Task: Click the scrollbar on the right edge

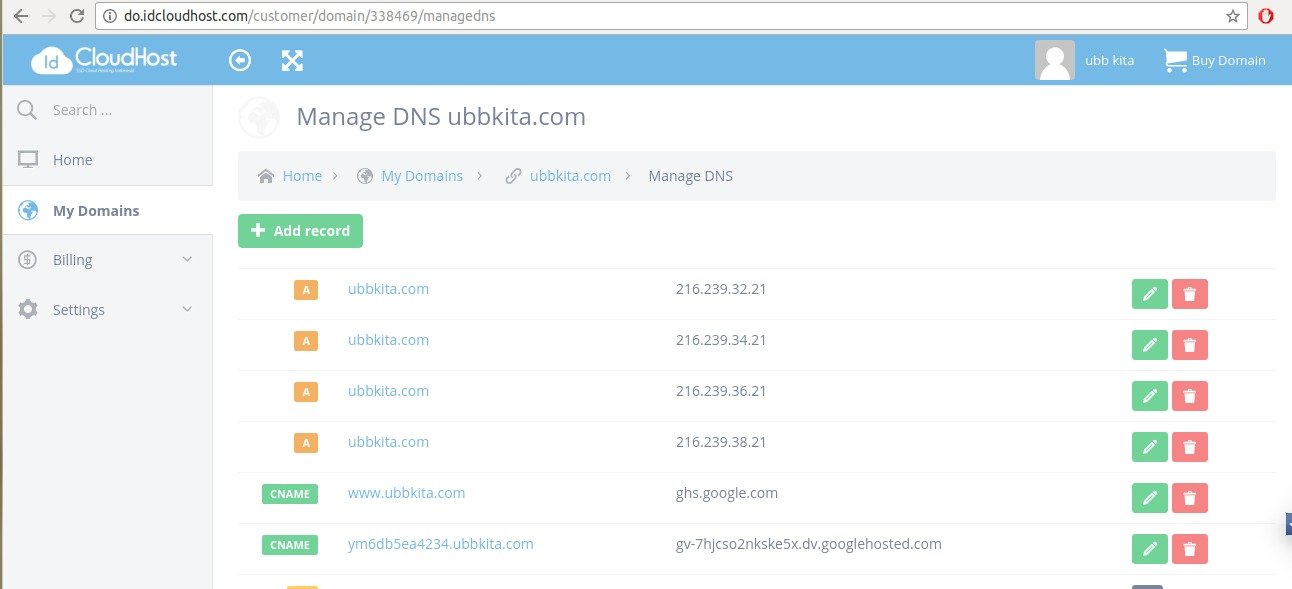Action: [1288, 524]
